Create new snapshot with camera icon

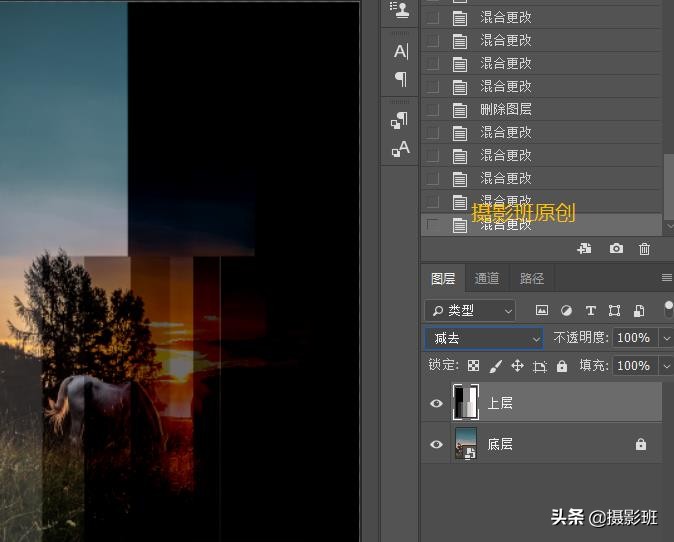(x=616, y=248)
